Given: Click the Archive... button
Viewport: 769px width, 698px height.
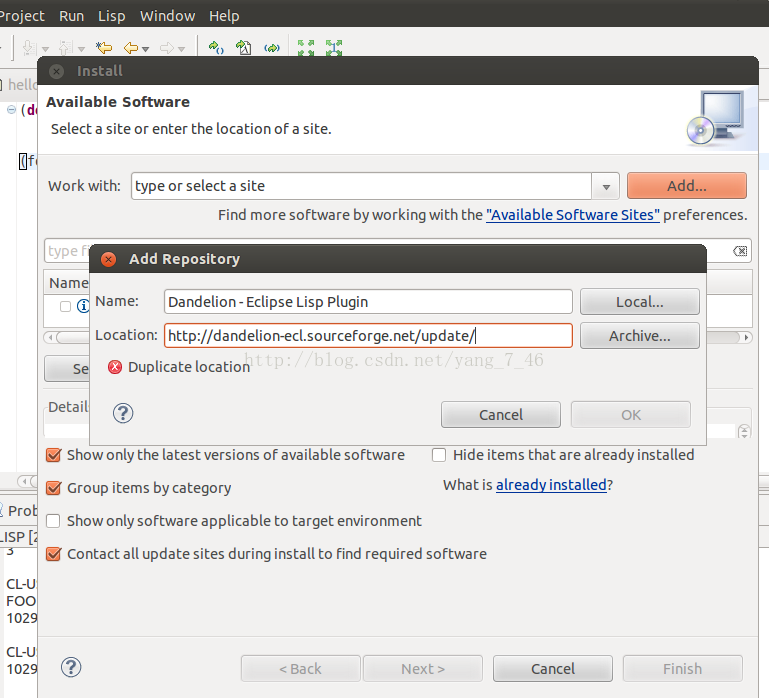Looking at the screenshot, I should pyautogui.click(x=640, y=336).
